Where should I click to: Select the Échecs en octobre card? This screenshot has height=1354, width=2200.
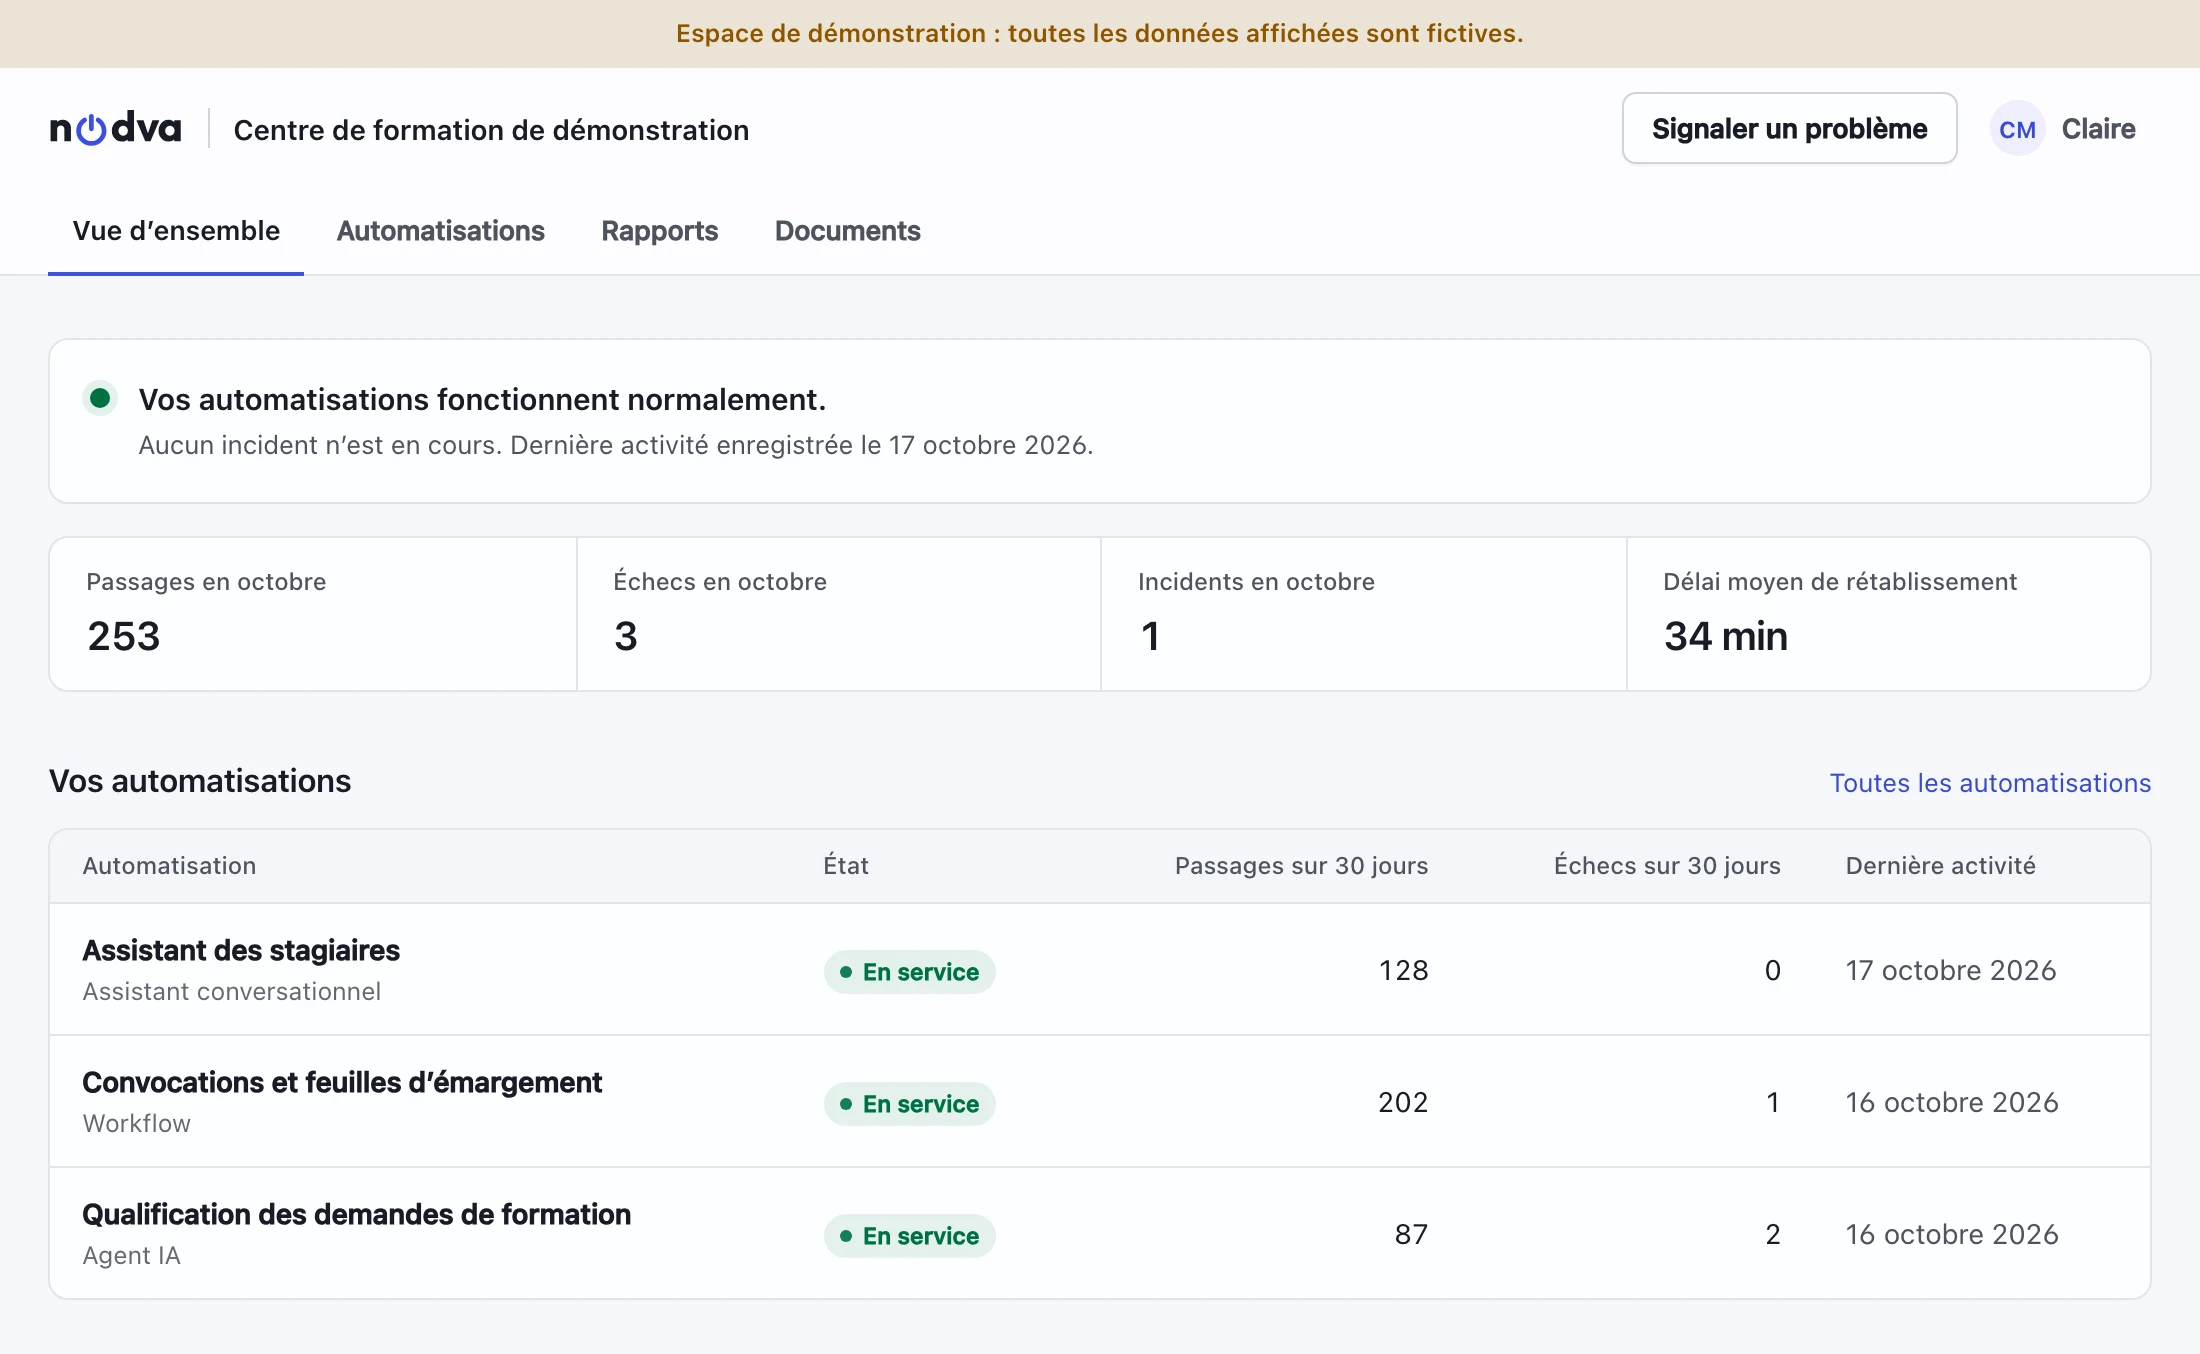tap(839, 614)
